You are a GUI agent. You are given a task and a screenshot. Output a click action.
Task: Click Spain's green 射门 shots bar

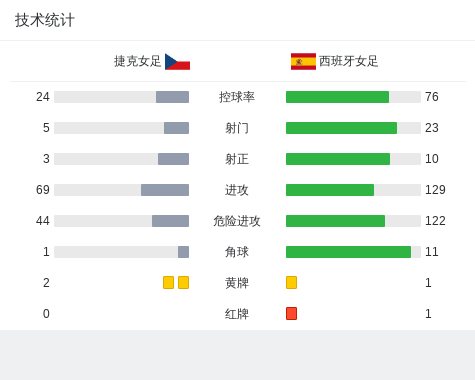click(341, 128)
